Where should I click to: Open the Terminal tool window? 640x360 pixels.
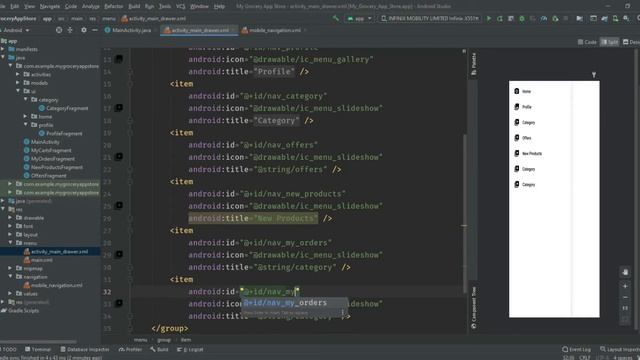[x=38, y=349]
